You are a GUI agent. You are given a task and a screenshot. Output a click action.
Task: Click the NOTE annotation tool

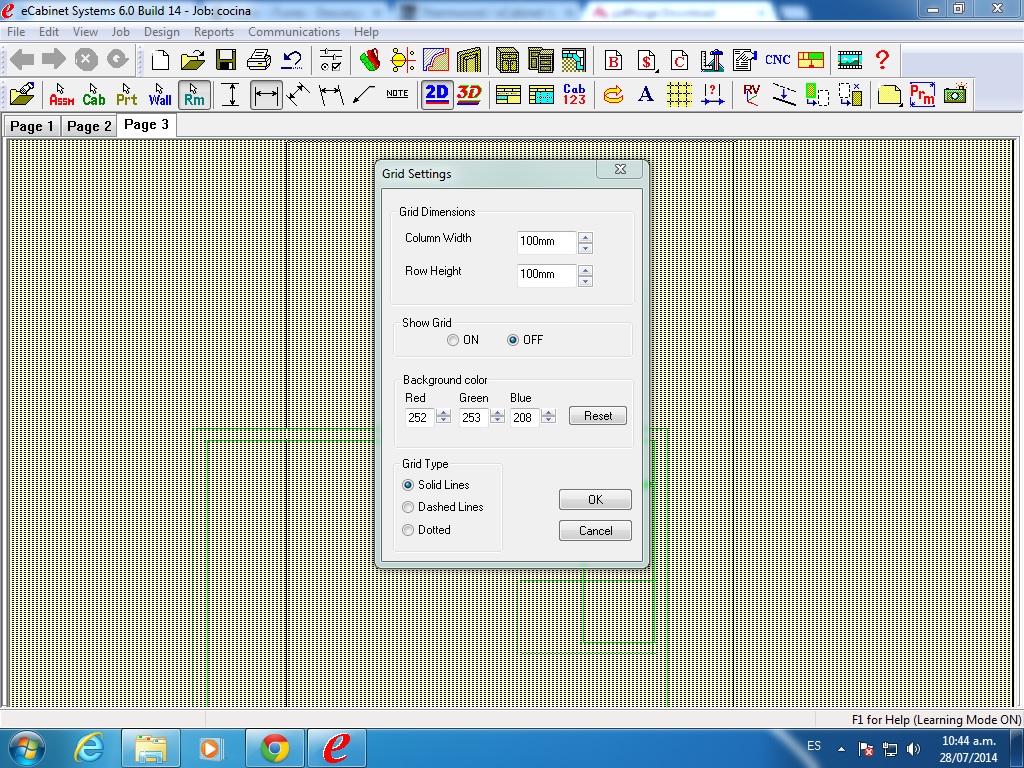tap(397, 94)
